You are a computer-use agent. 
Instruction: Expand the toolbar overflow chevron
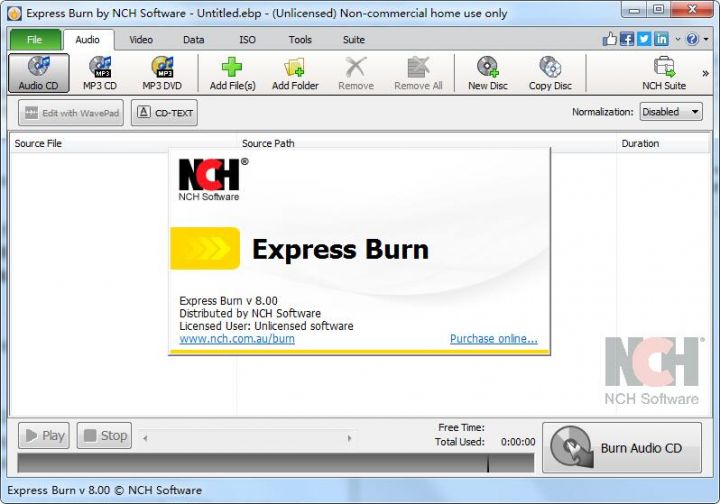click(706, 73)
